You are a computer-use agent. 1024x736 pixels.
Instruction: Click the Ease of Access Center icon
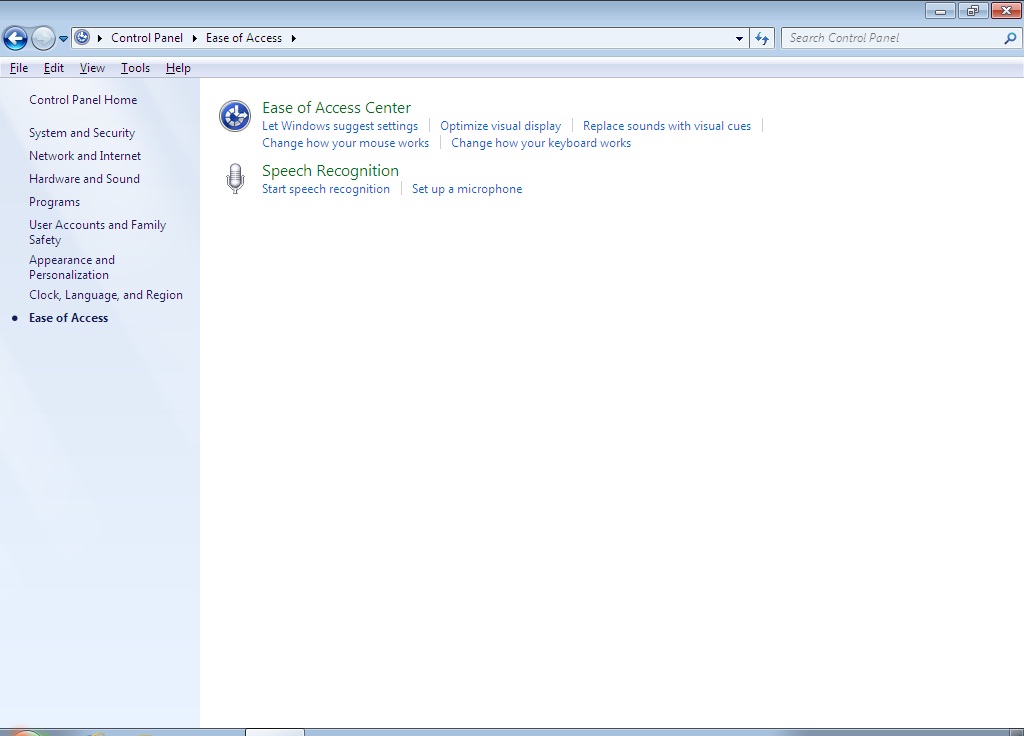[x=234, y=116]
